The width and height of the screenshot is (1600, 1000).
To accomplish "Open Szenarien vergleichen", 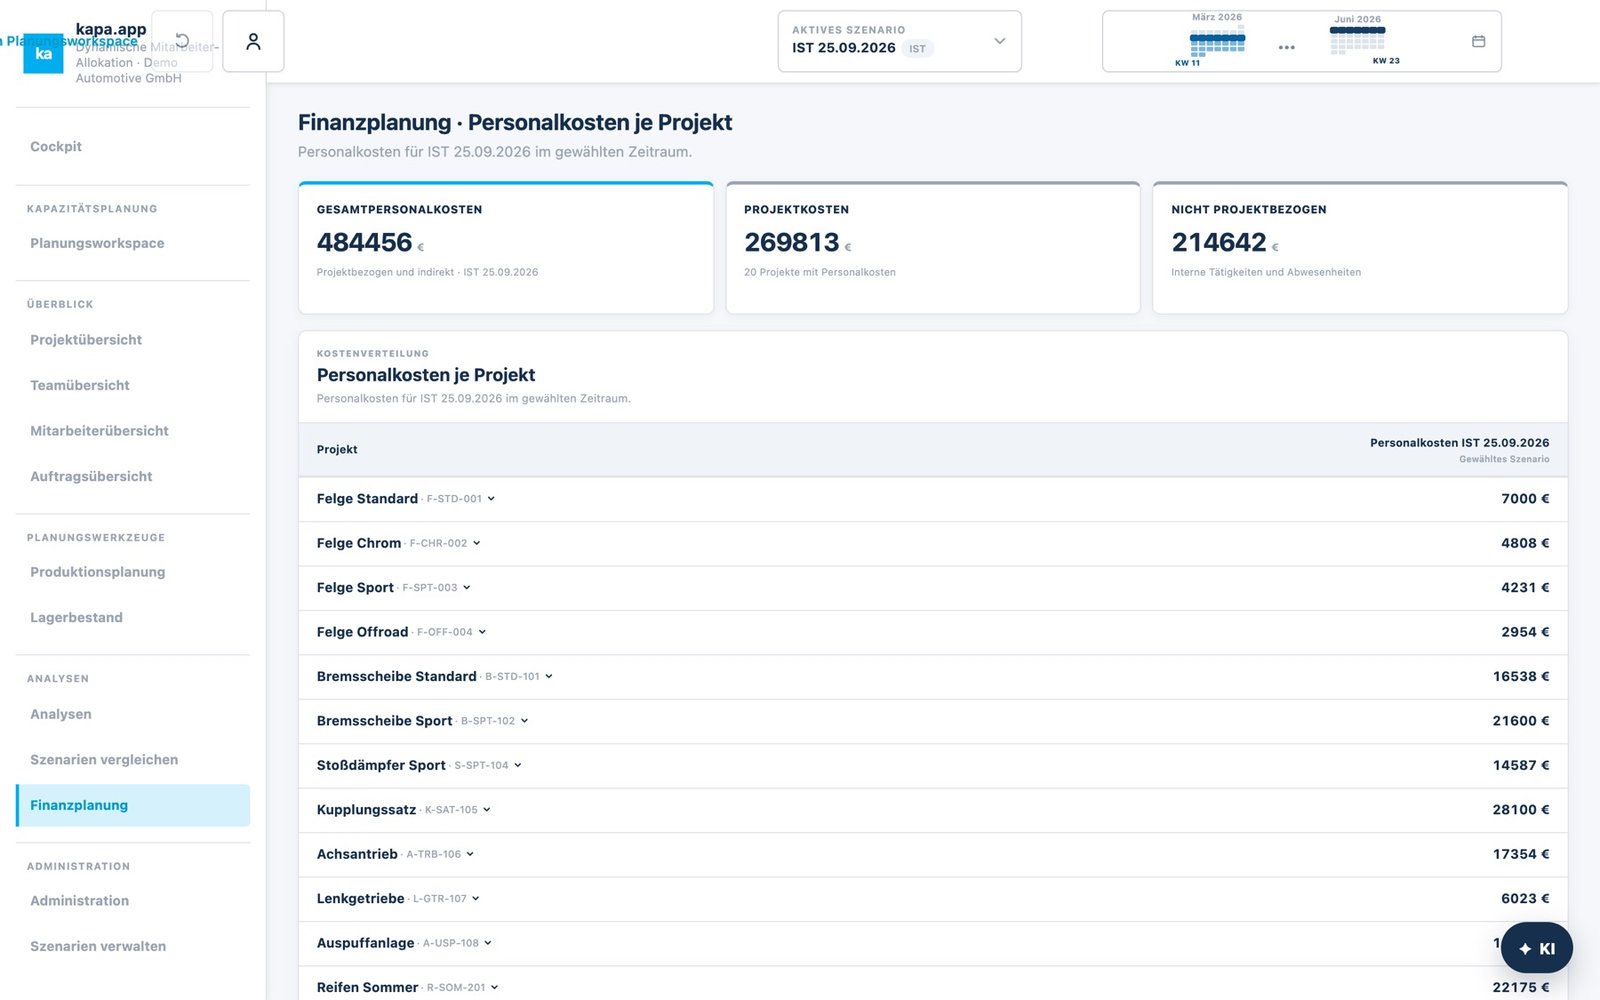I will pos(133,760).
